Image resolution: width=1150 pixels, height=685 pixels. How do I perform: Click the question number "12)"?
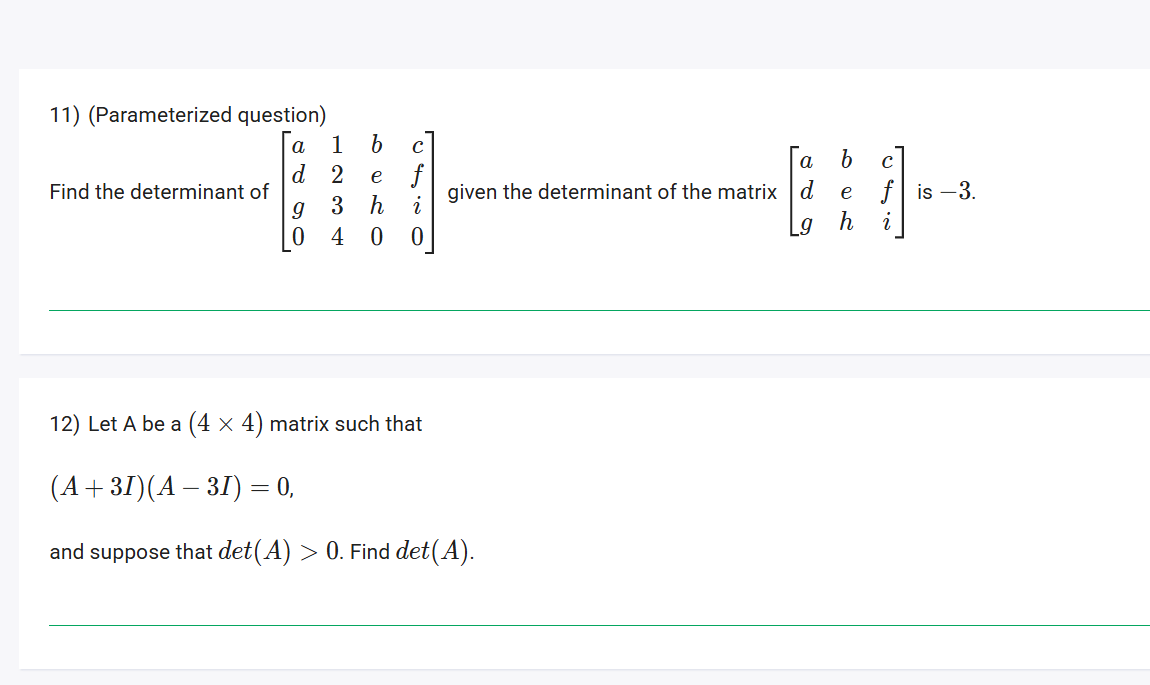65,424
